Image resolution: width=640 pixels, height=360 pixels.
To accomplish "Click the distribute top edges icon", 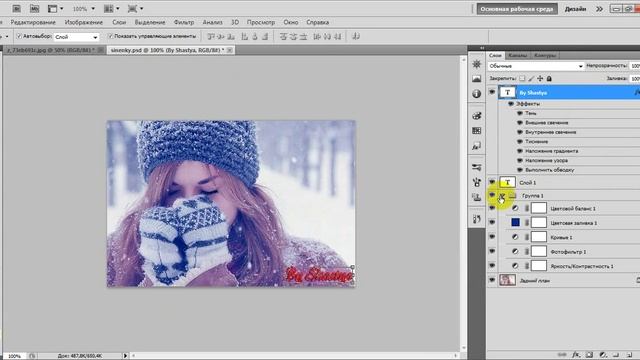I will (x=283, y=37).
